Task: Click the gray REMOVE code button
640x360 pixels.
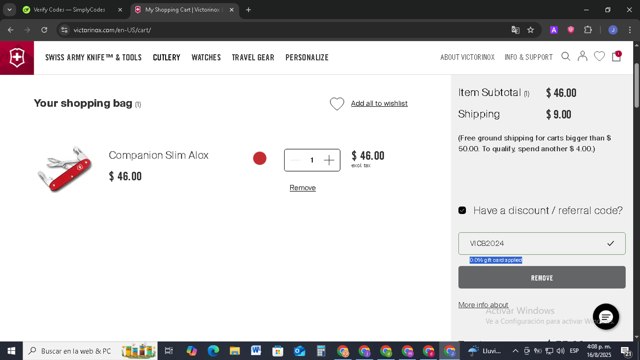Action: click(x=542, y=278)
